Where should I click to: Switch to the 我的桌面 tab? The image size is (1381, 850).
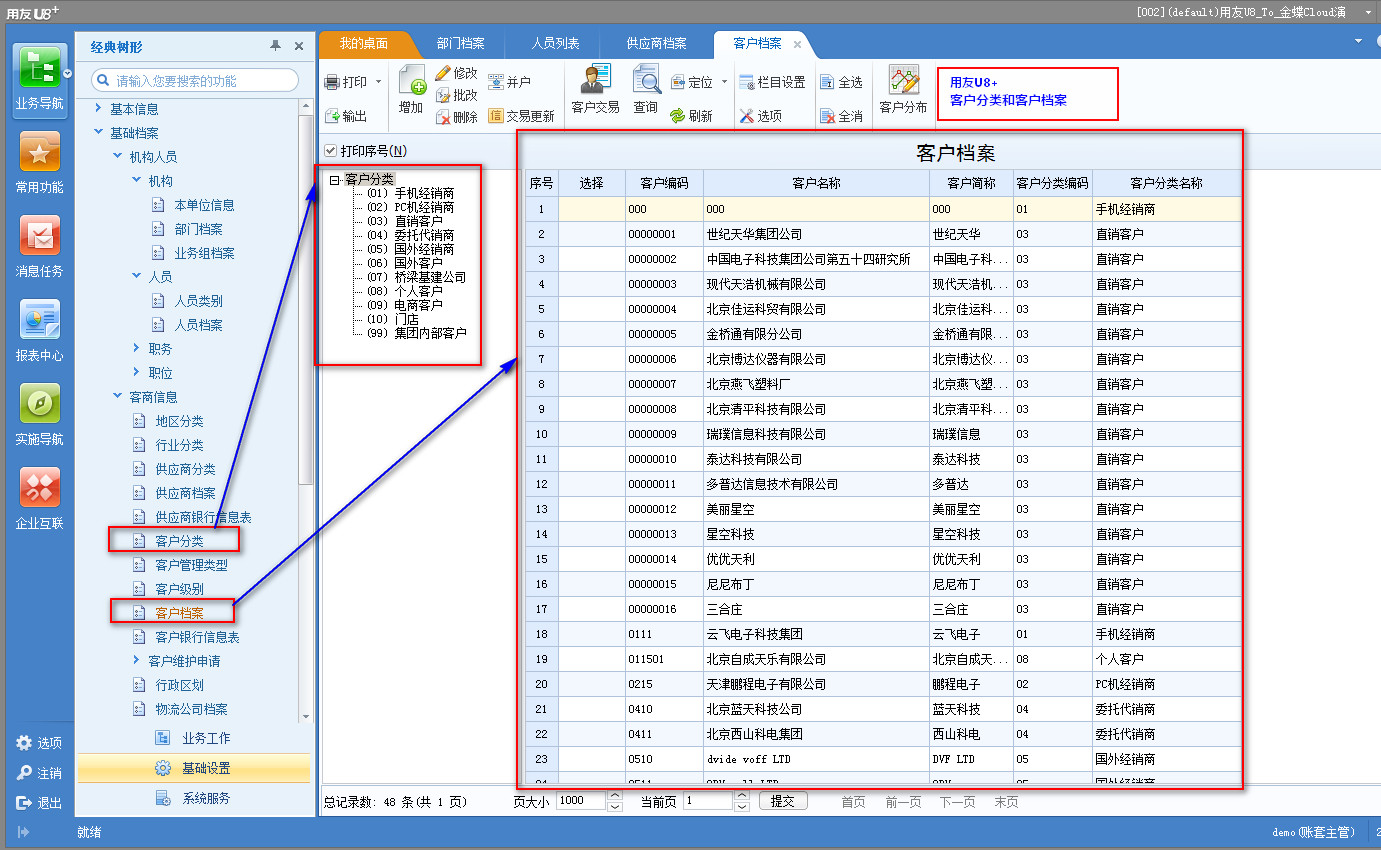pyautogui.click(x=363, y=44)
